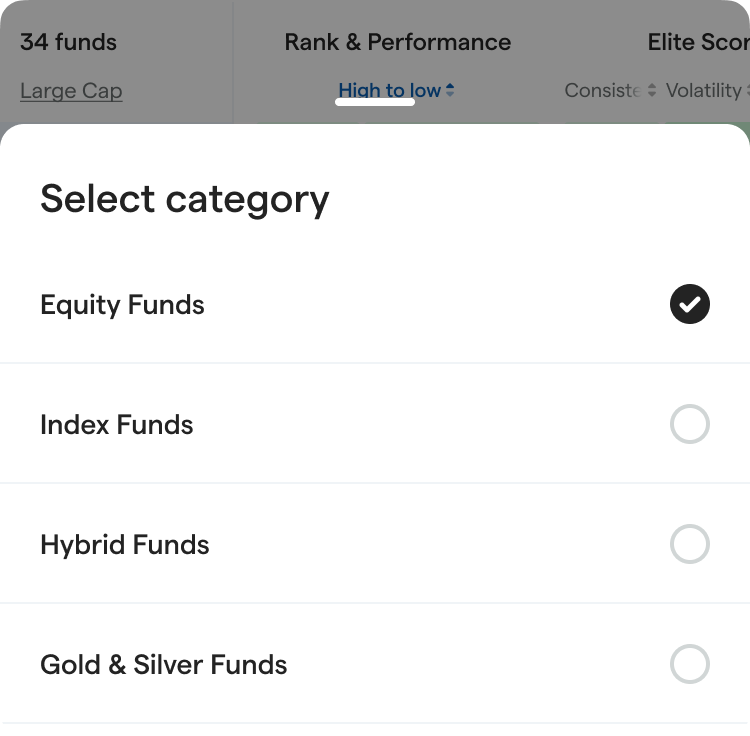Viewport: 750px width, 736px height.
Task: Click the Rank & Performance column header
Action: click(x=397, y=42)
